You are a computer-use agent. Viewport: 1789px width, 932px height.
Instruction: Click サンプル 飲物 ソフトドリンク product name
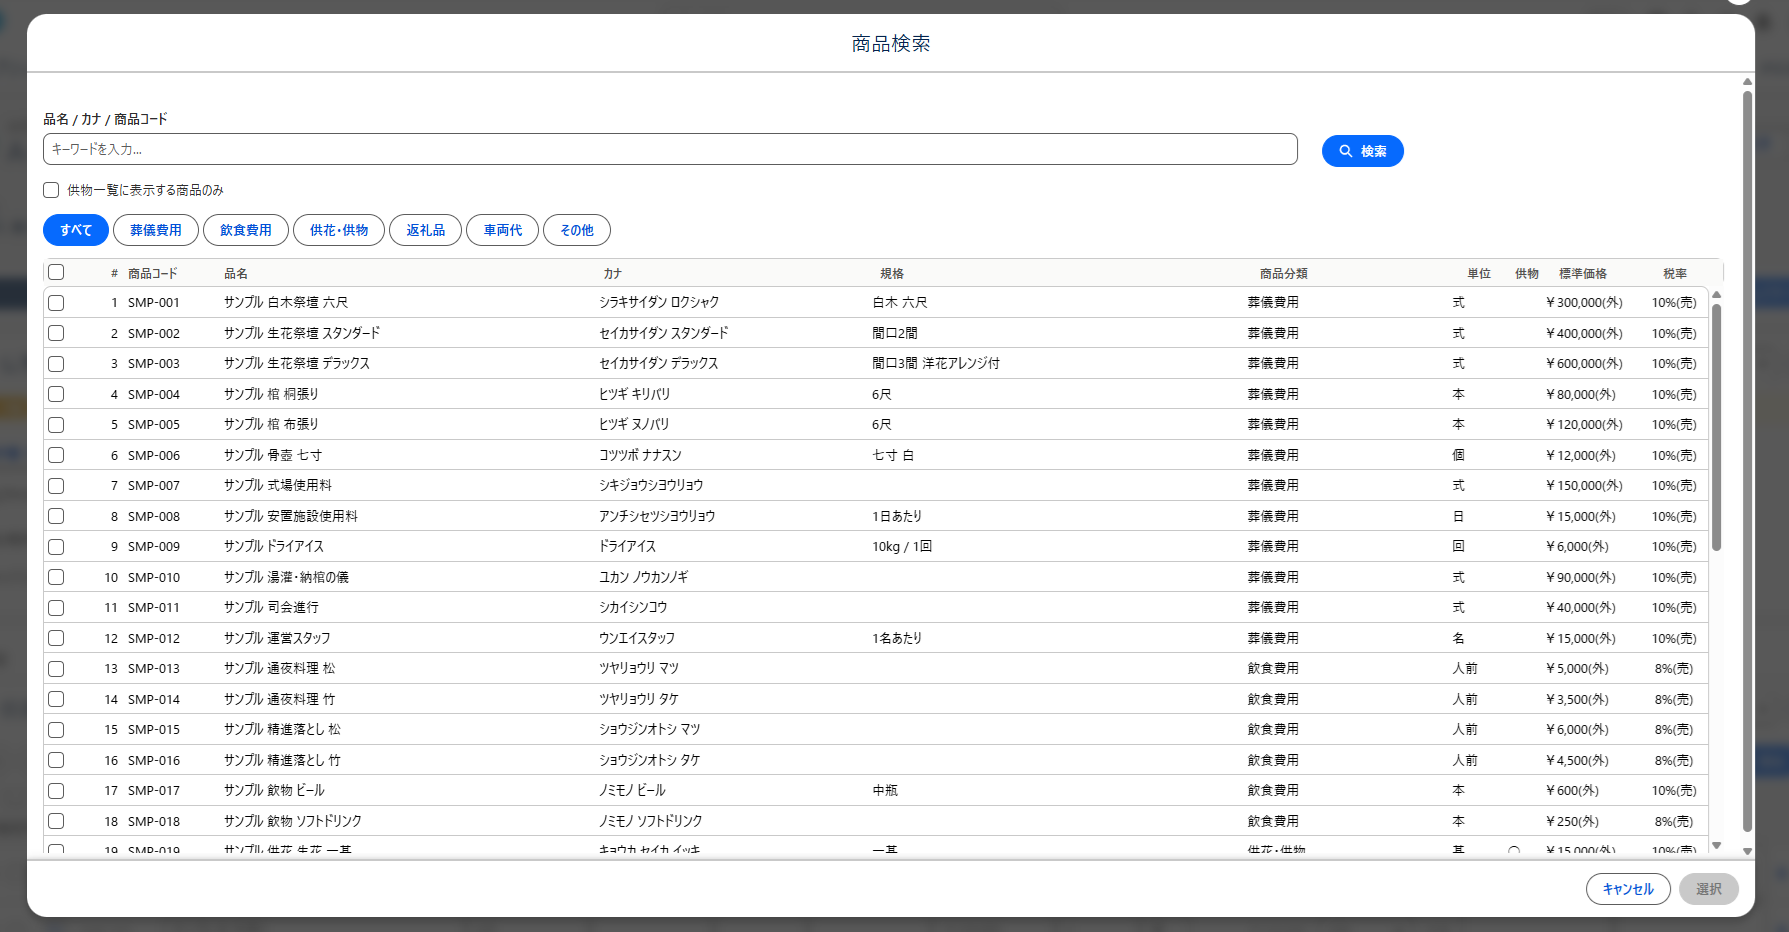click(293, 821)
